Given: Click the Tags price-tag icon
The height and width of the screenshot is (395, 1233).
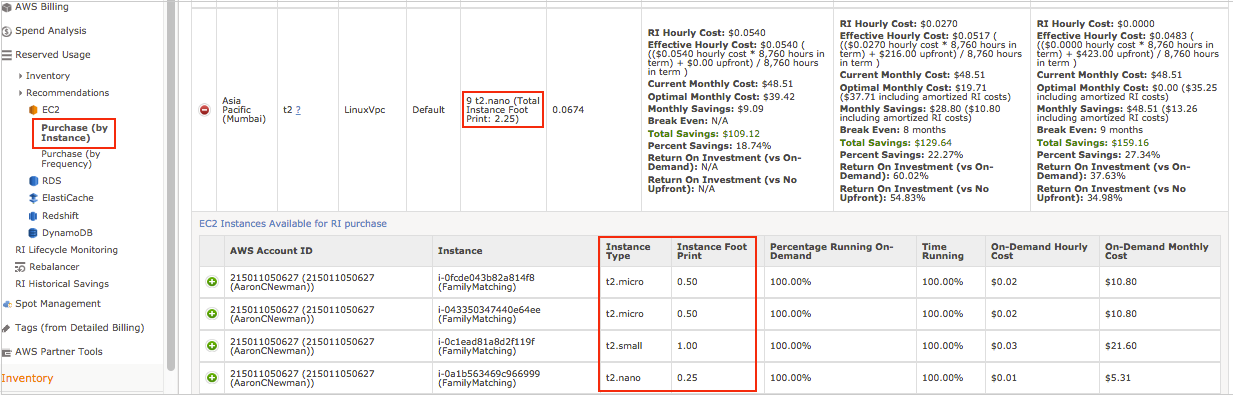Looking at the screenshot, I should click(x=7, y=327).
